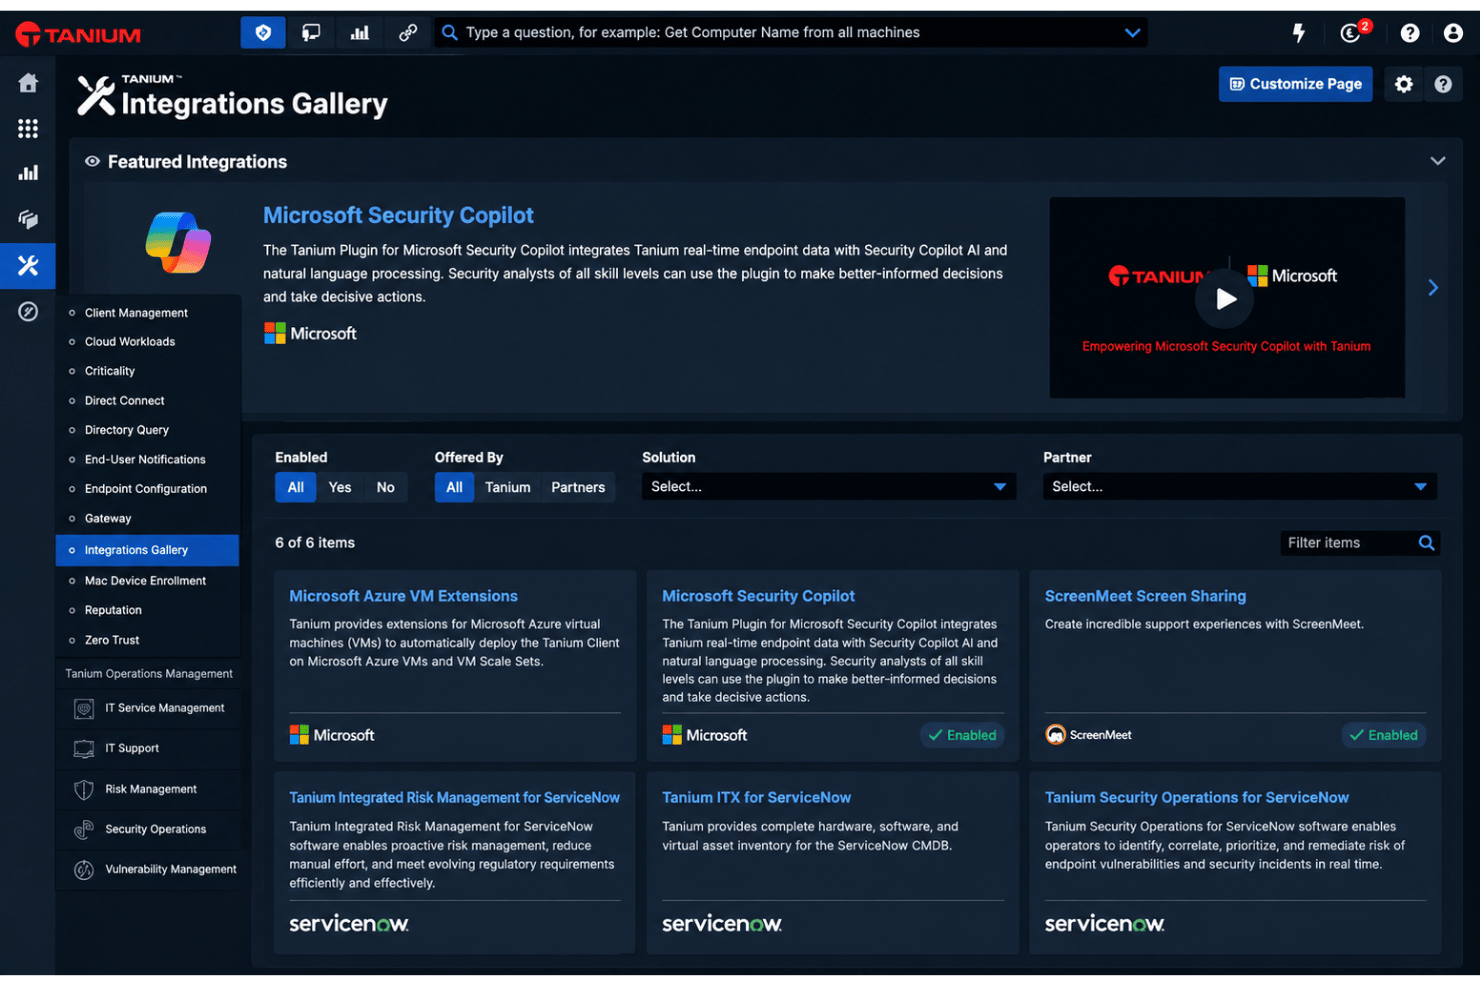Open Tanium Integrated Risk Management for ServiceNow
This screenshot has width=1480, height=987.
454,798
